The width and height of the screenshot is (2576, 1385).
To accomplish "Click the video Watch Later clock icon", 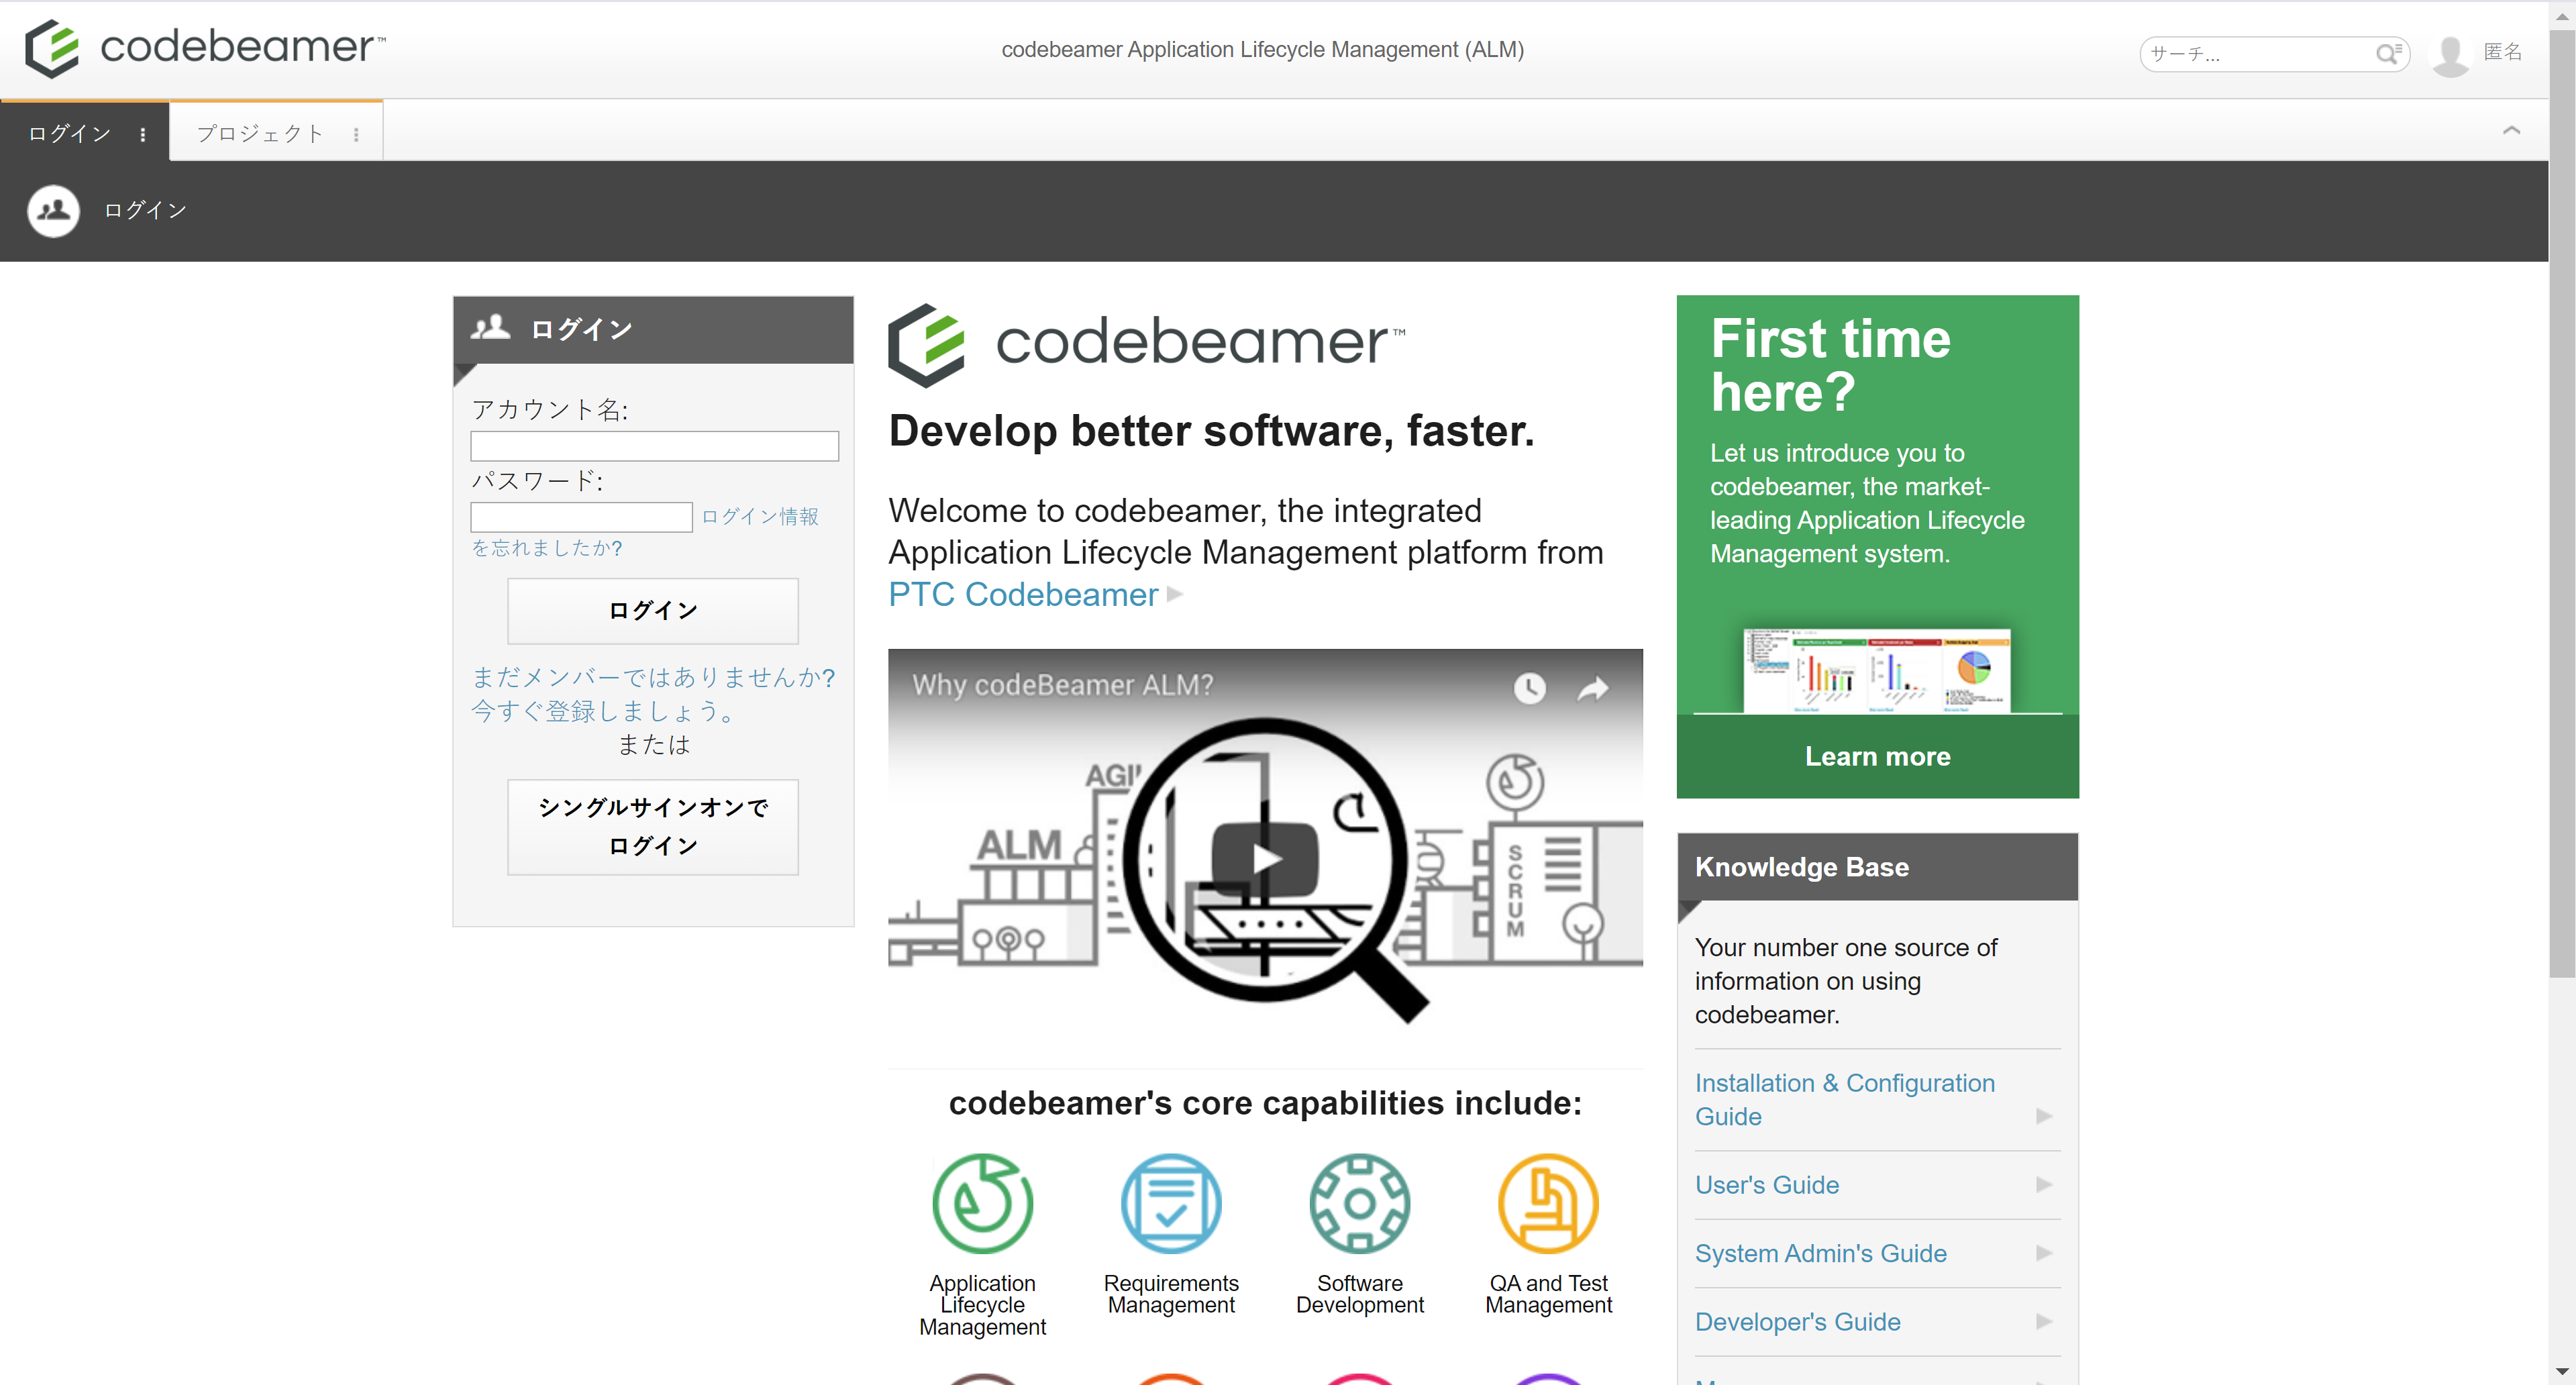I will [1529, 688].
